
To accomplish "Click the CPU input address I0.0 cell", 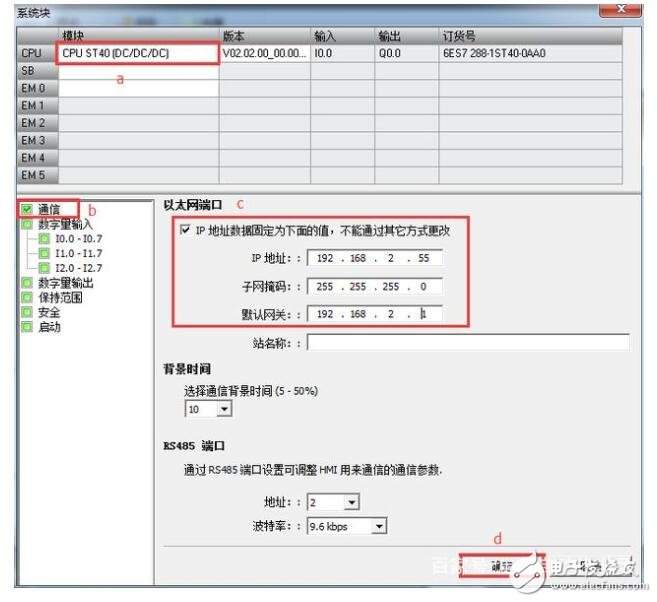I will [x=342, y=53].
